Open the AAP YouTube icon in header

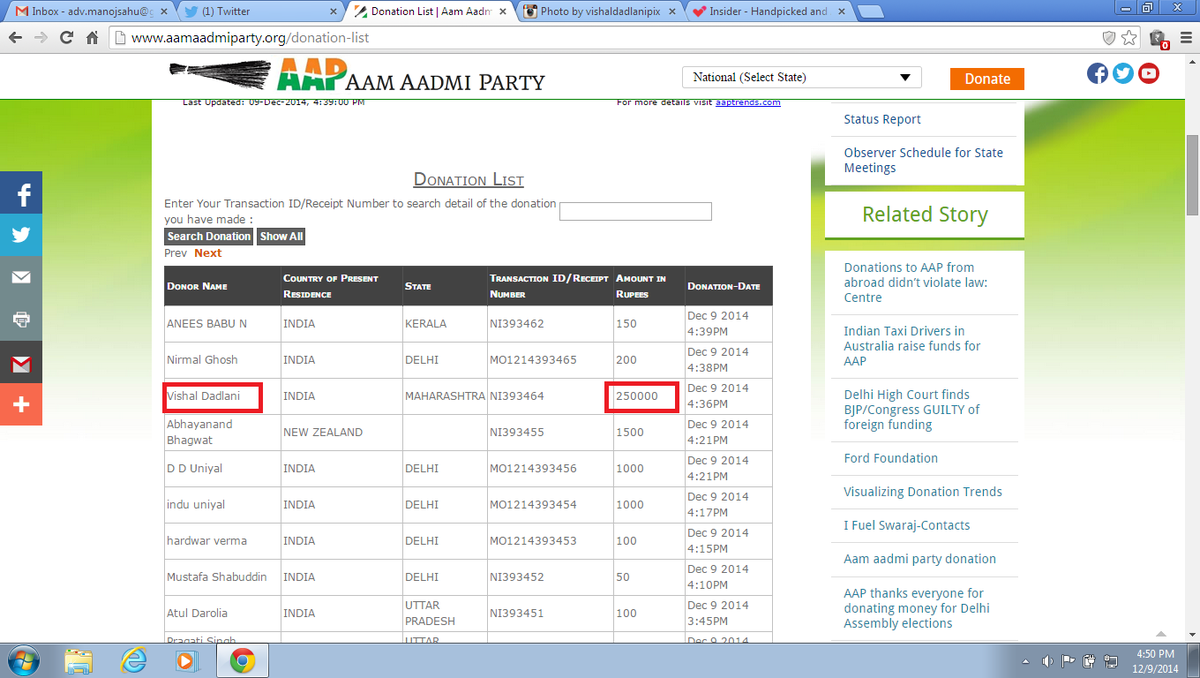coord(1148,73)
